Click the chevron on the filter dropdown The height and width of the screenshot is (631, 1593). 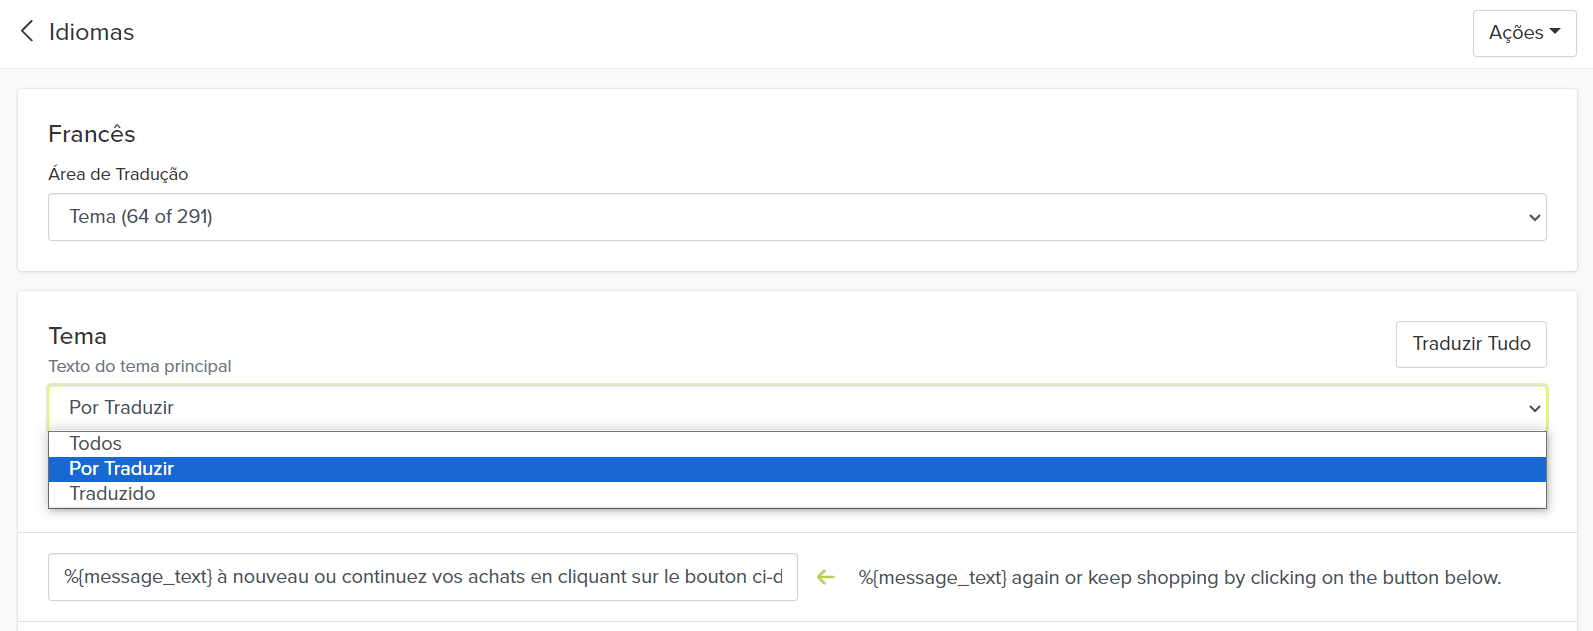(1534, 409)
